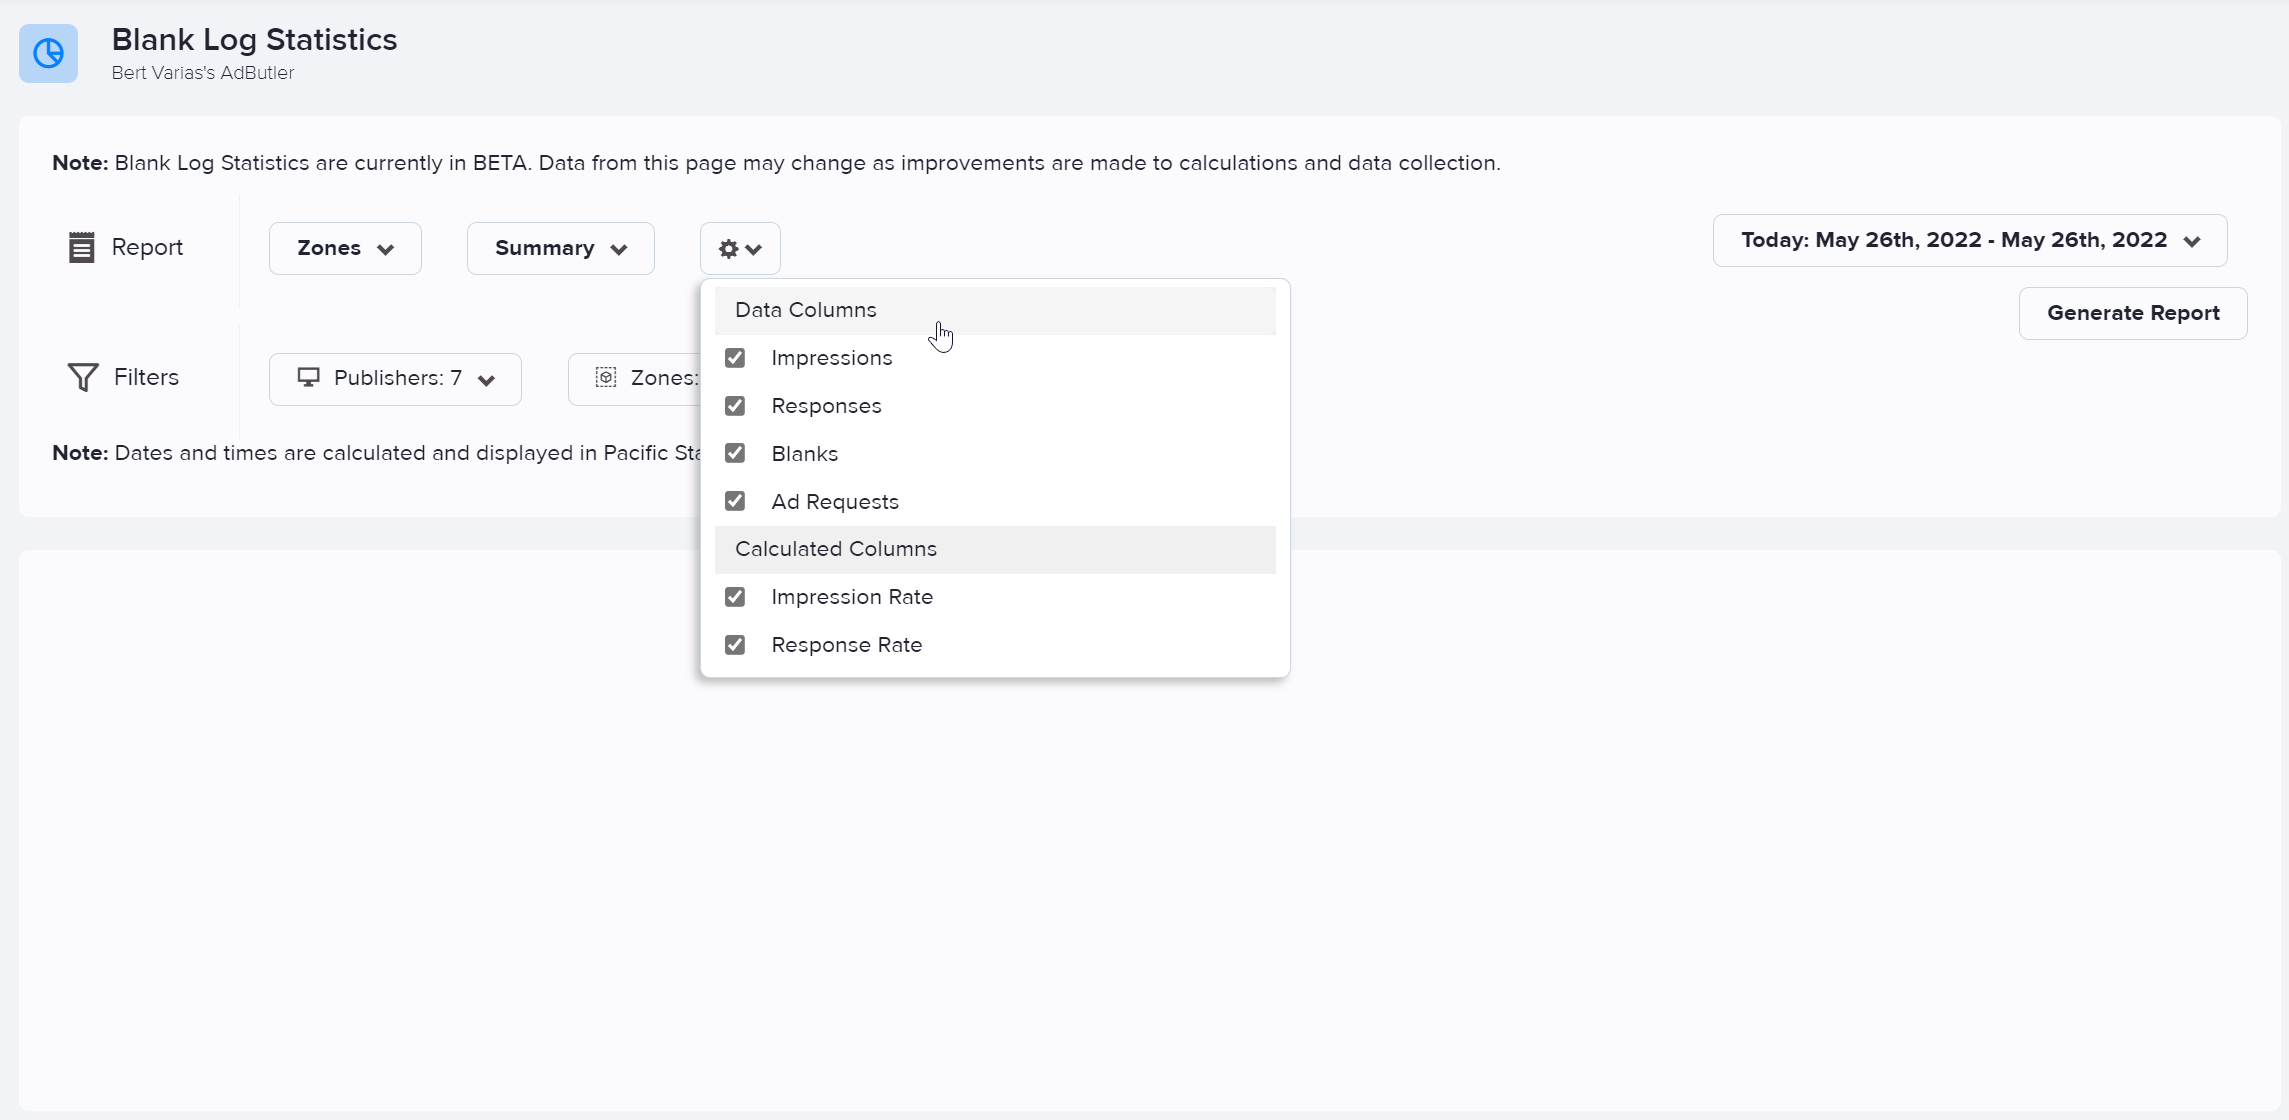Screen dimensions: 2289x1120
Task: Click the Data Columns section header
Action: tap(806, 310)
